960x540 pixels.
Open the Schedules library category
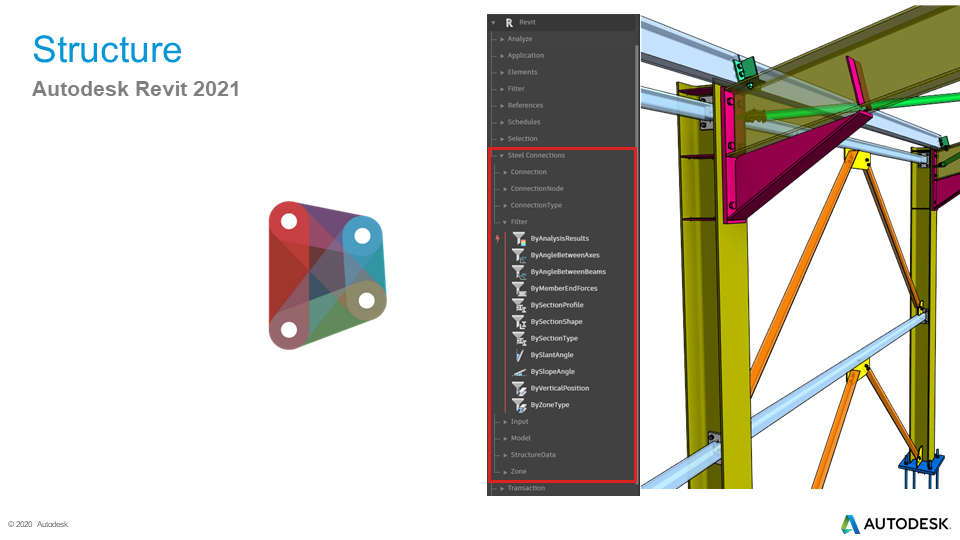tap(524, 122)
